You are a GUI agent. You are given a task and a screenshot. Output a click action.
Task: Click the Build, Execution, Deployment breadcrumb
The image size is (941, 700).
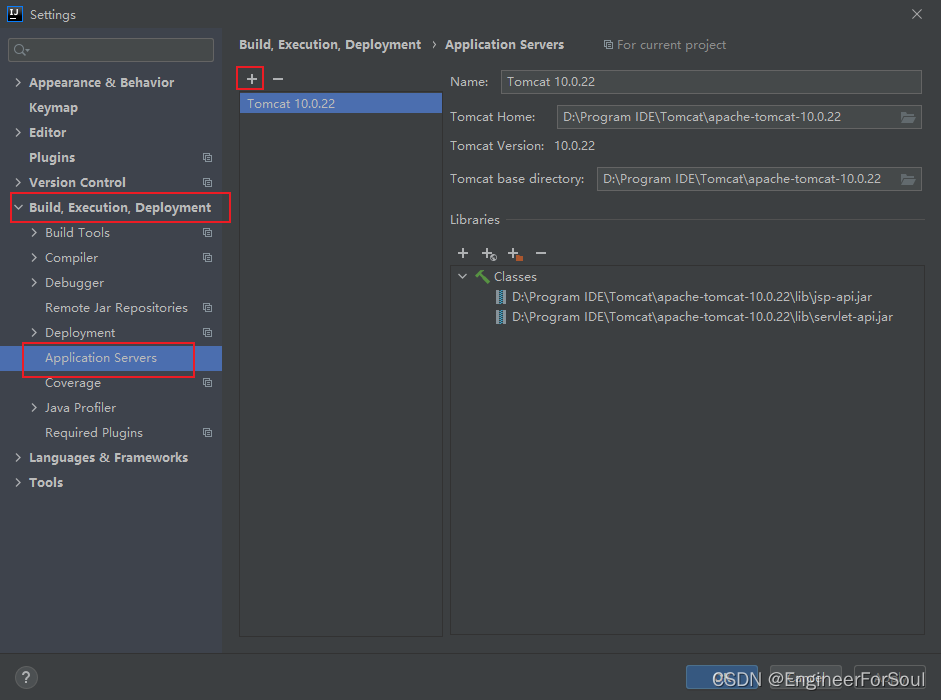[x=330, y=45]
